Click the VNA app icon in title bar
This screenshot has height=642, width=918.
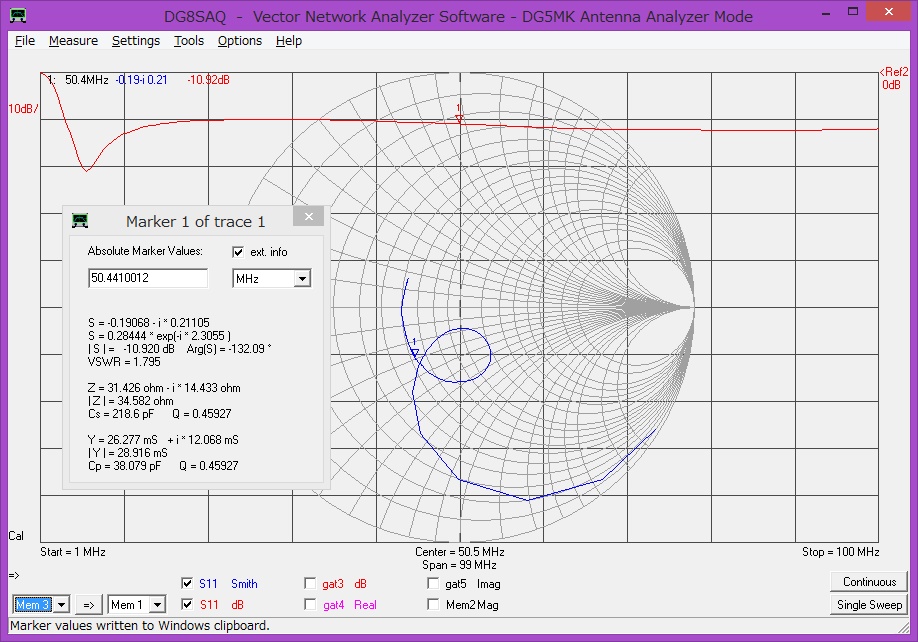tap(18, 16)
